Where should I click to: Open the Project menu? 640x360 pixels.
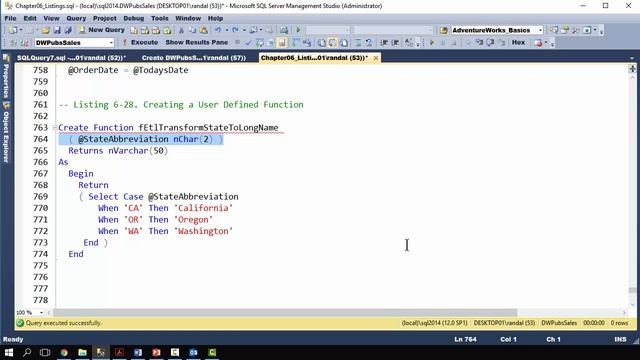(105, 18)
